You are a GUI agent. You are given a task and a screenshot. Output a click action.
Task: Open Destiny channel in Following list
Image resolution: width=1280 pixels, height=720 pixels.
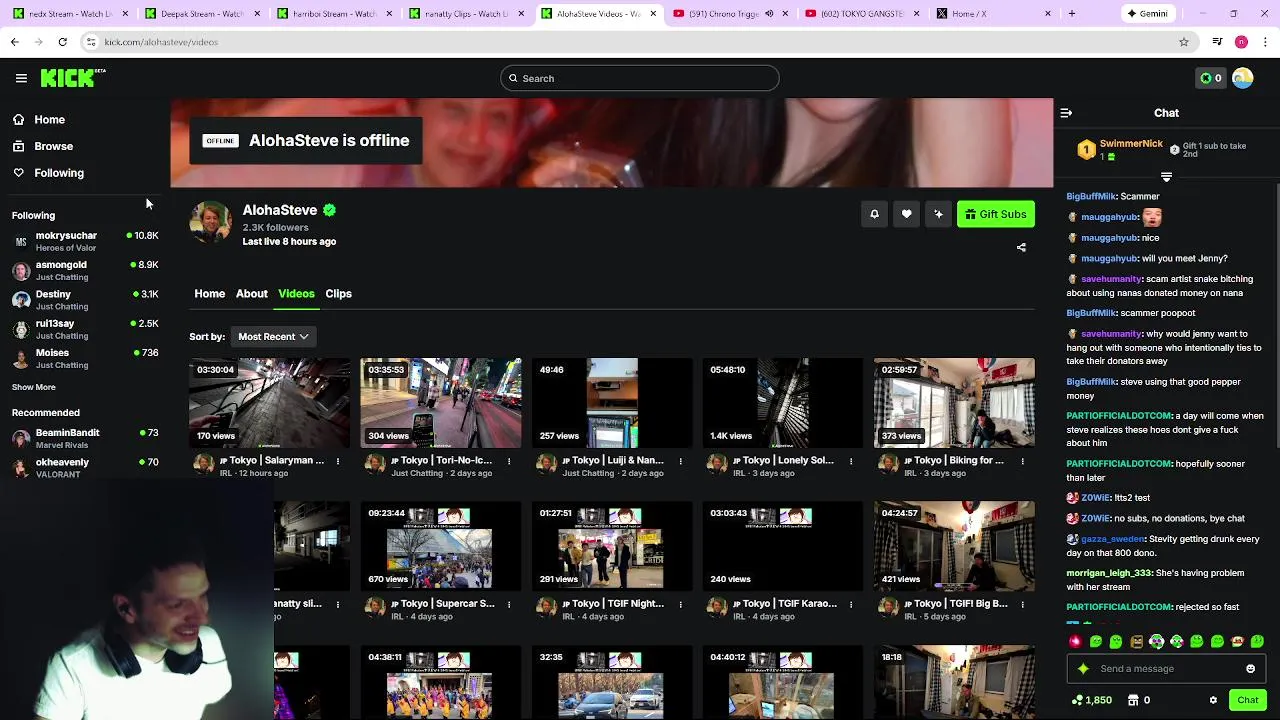(85, 300)
